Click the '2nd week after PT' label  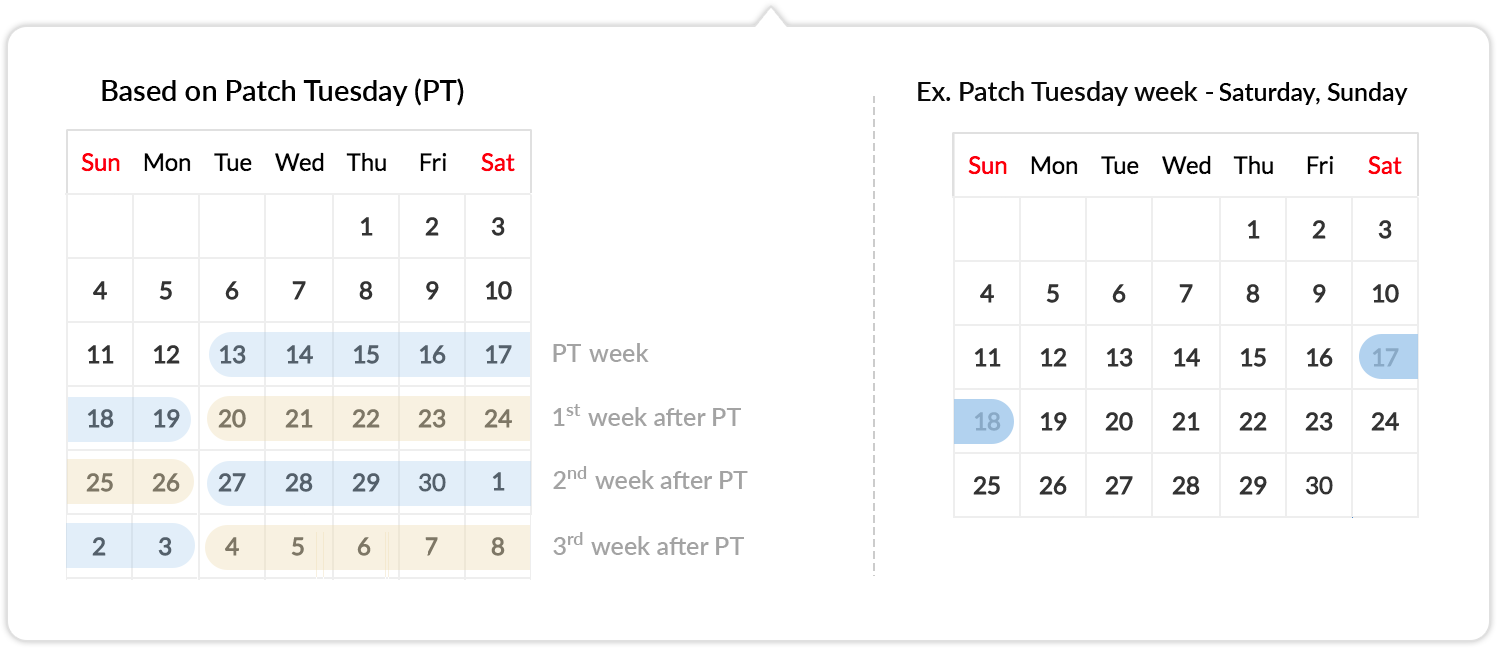tap(649, 479)
